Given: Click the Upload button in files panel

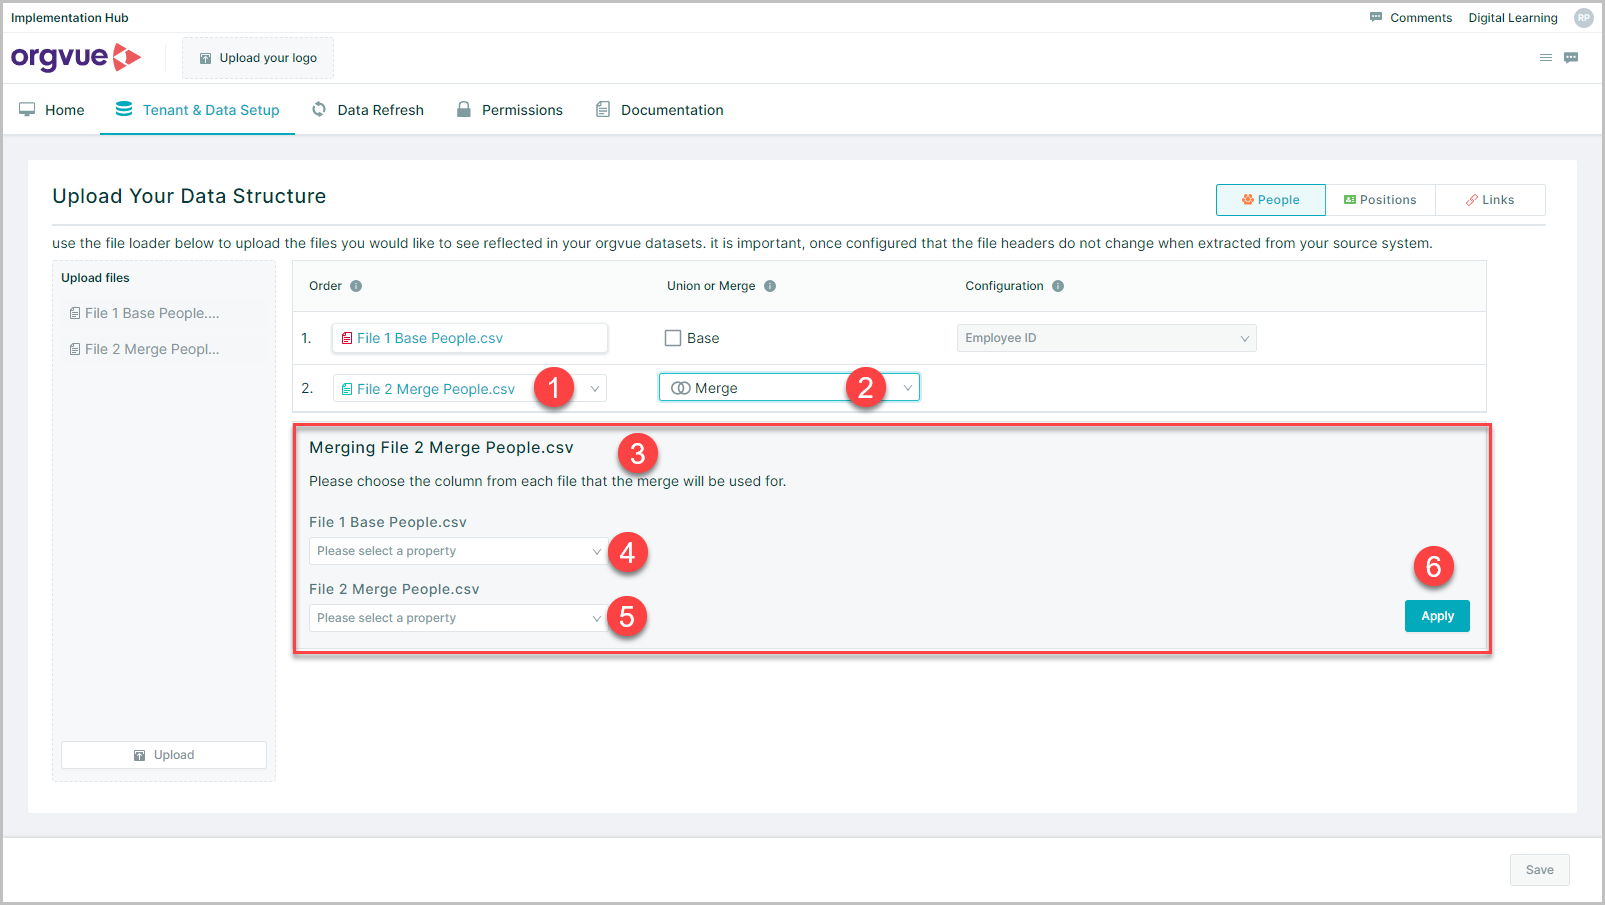Looking at the screenshot, I should (164, 755).
